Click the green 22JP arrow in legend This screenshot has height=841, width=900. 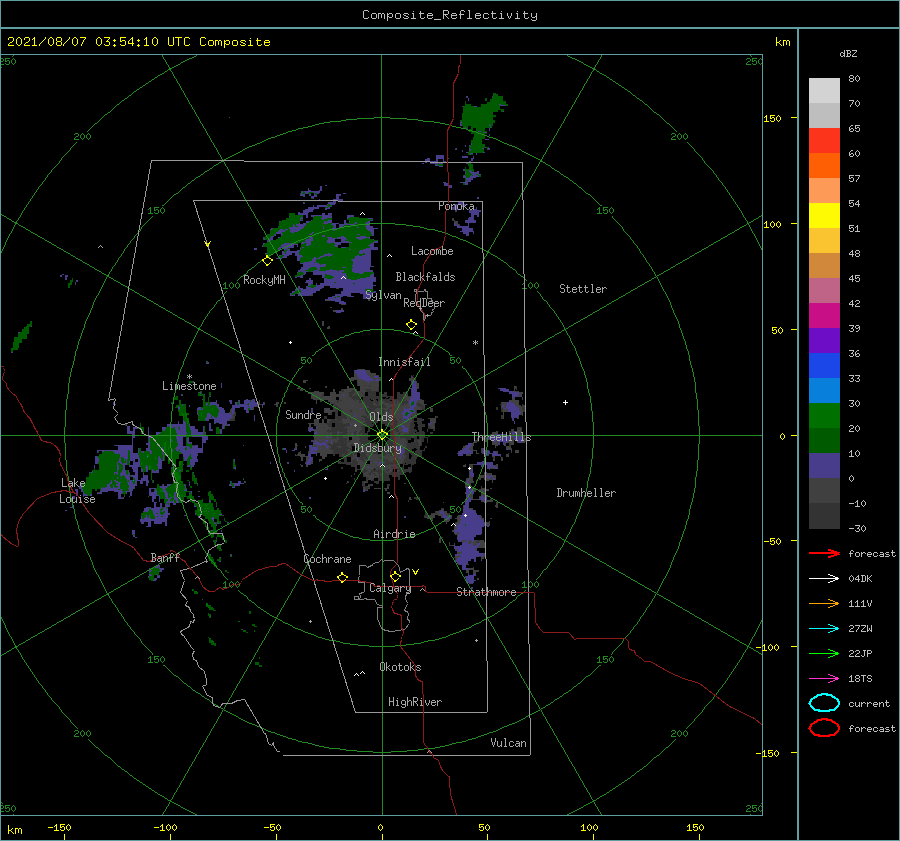coord(824,653)
